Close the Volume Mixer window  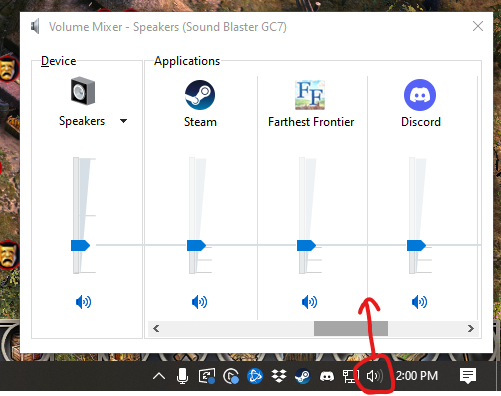(x=478, y=26)
